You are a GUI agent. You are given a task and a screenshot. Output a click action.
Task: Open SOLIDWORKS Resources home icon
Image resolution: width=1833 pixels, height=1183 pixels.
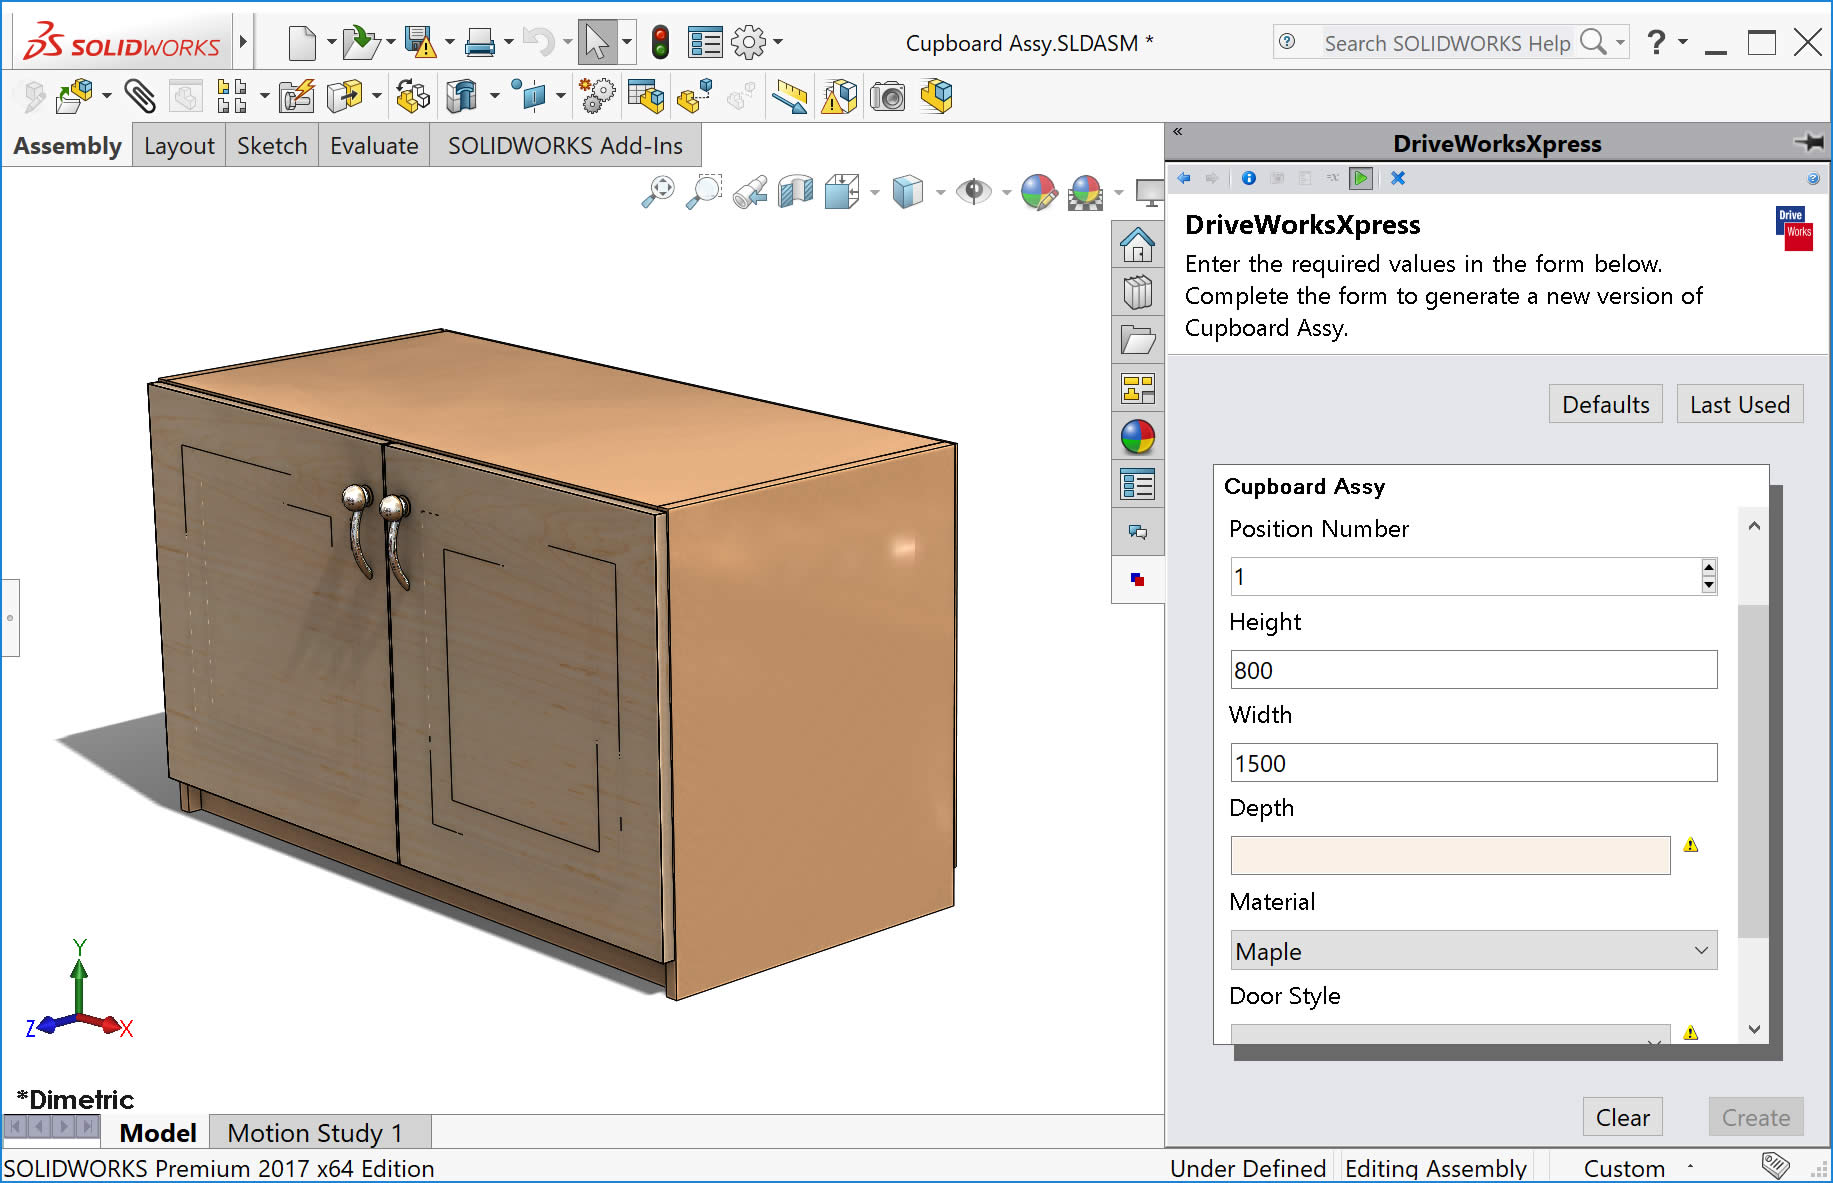click(x=1137, y=244)
